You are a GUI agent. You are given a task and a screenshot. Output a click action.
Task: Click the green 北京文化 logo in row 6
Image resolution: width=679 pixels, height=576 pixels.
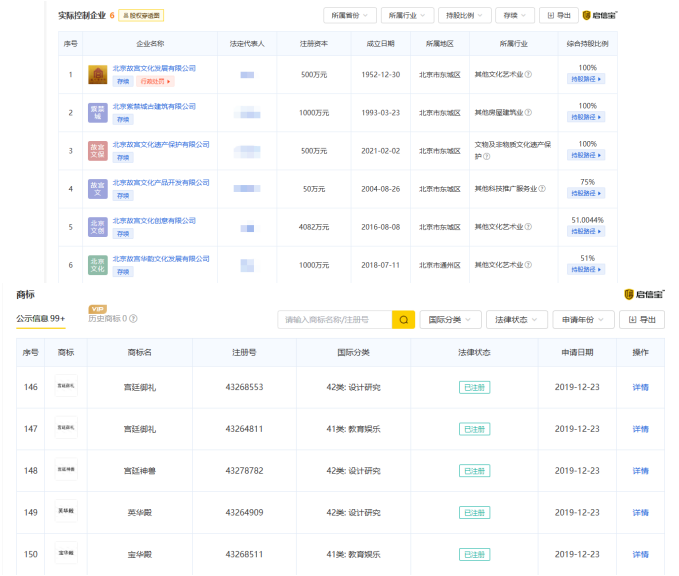[97, 265]
